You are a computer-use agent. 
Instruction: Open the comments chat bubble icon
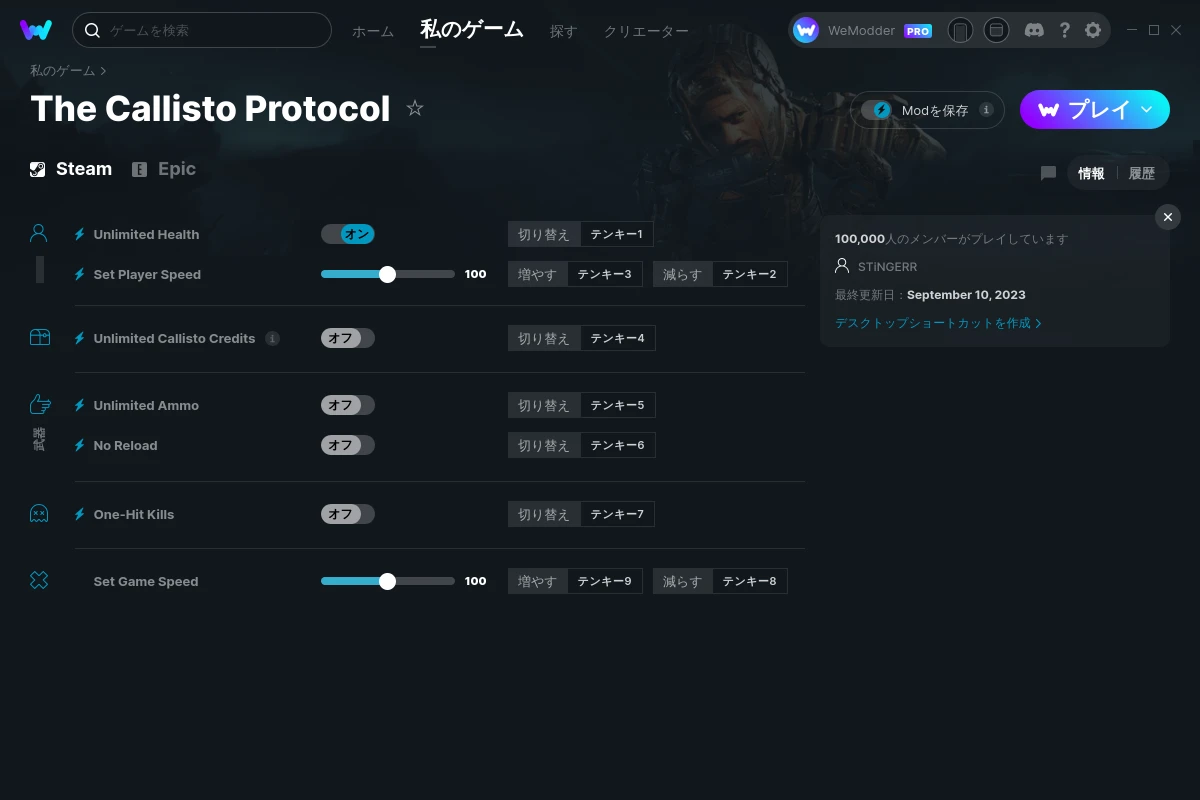click(x=1048, y=173)
